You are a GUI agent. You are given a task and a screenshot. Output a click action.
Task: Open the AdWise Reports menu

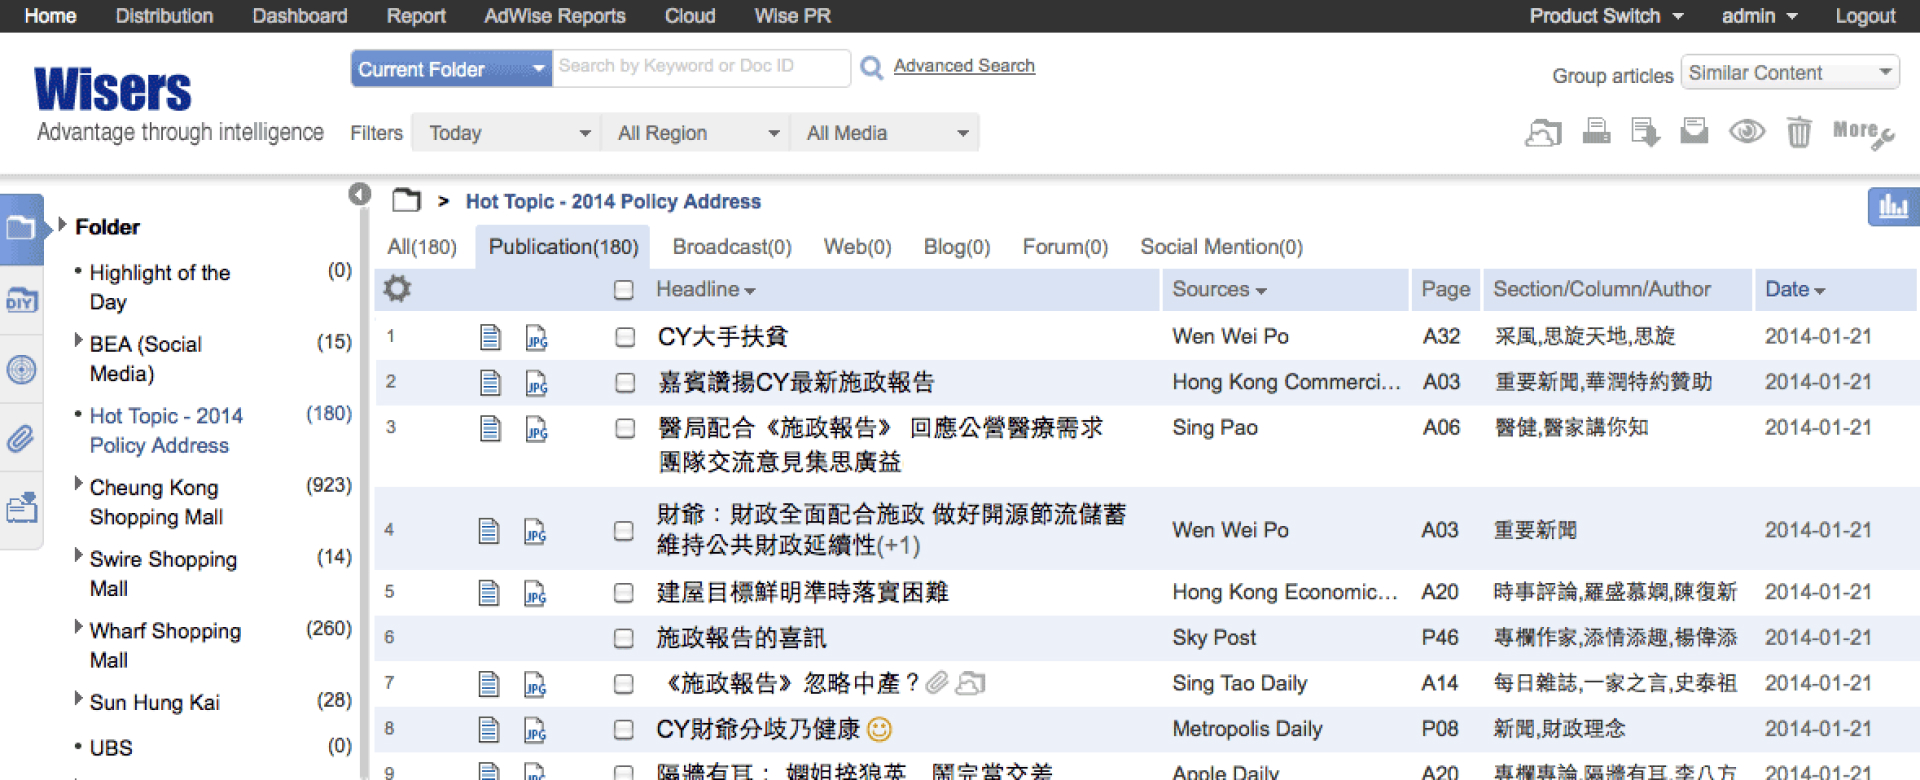pos(554,16)
